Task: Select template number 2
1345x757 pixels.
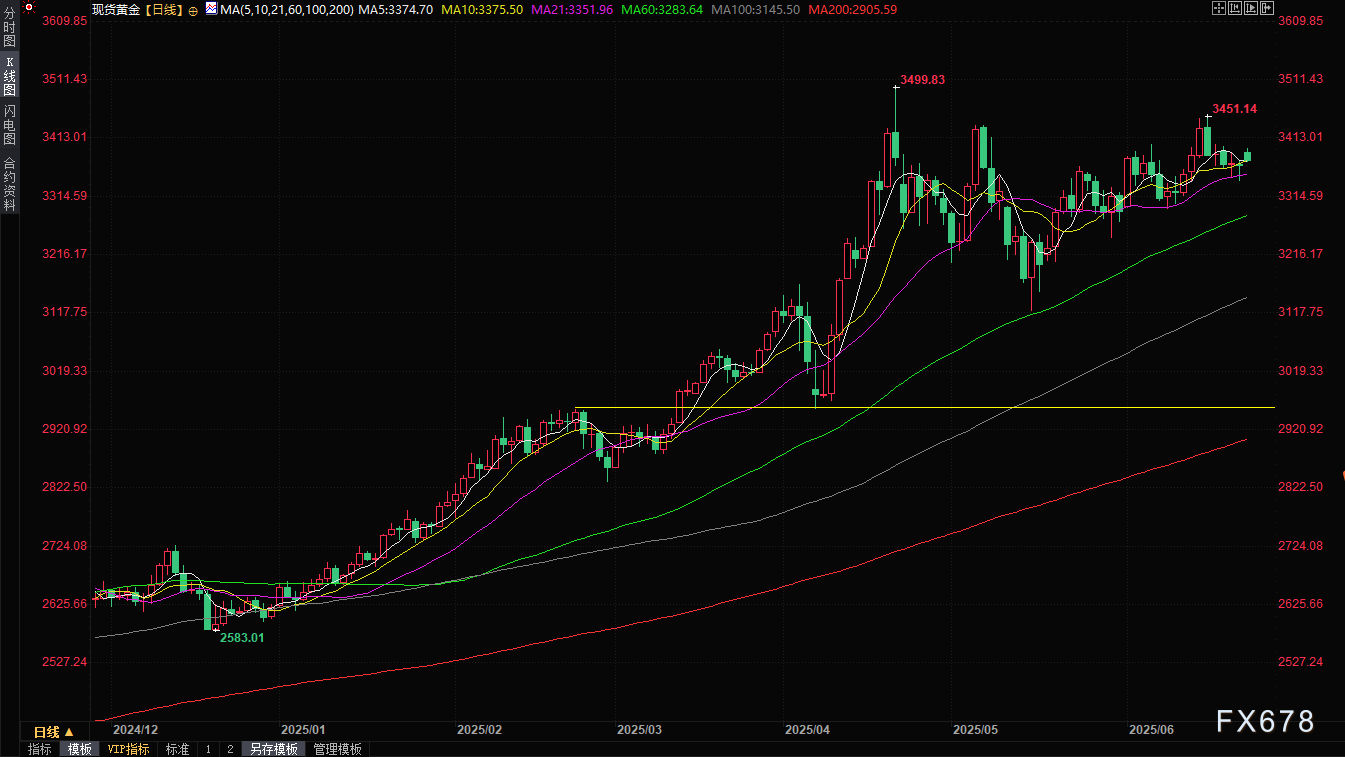Action: (x=230, y=749)
